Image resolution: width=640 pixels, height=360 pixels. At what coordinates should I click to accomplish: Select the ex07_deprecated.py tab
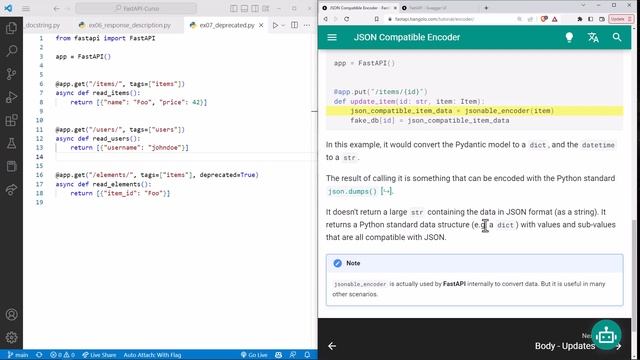coord(227,25)
